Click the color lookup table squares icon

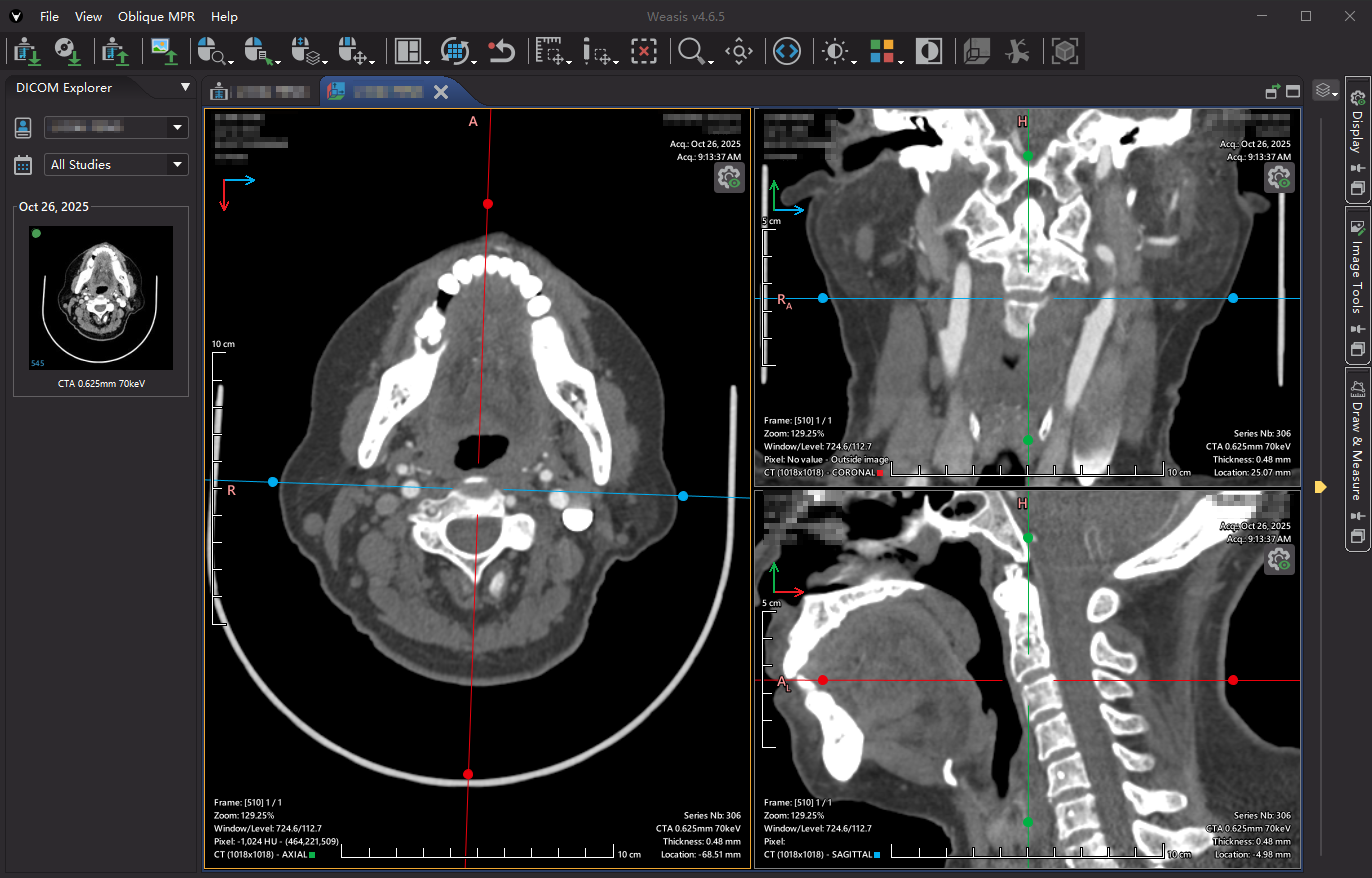point(882,51)
